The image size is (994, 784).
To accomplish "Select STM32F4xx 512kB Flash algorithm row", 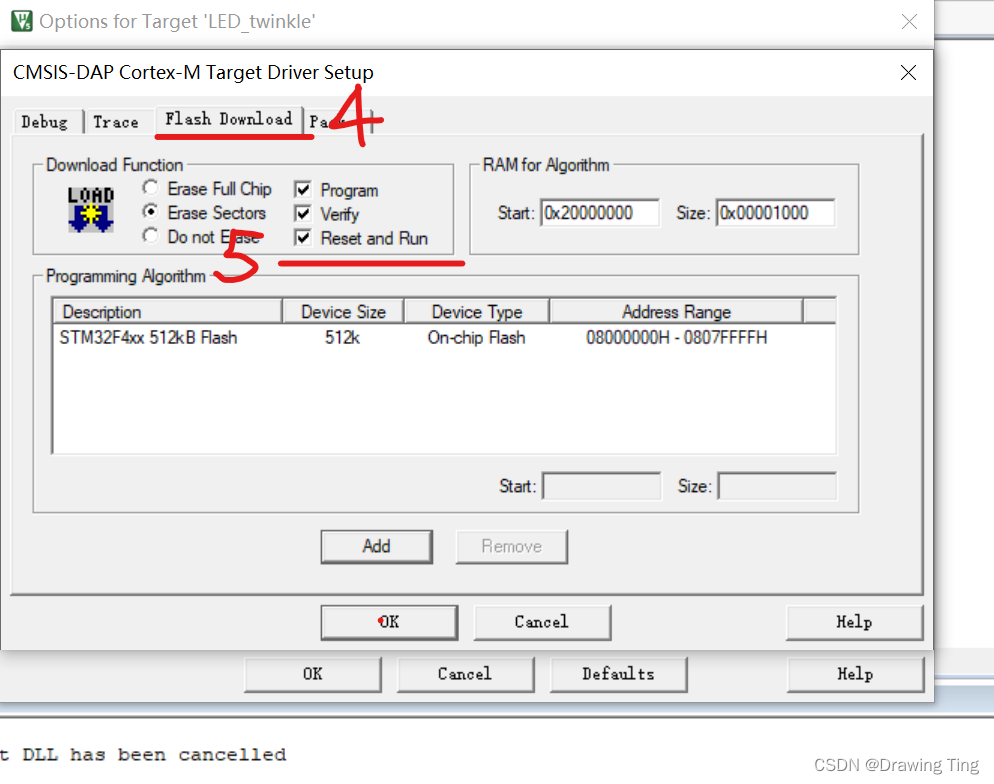I will tap(444, 337).
